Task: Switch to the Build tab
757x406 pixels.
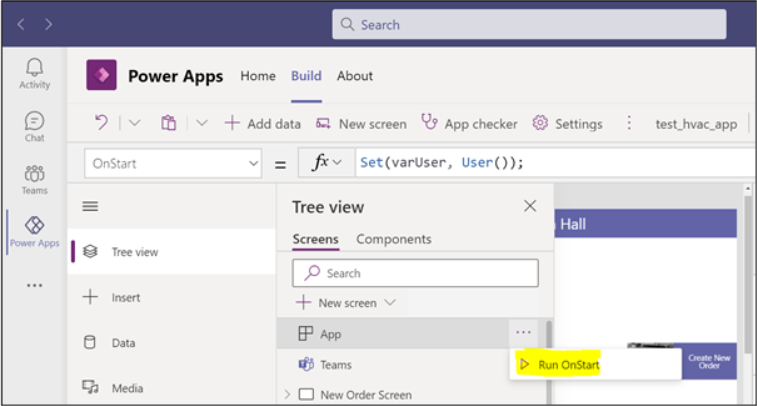Action: coord(306,76)
